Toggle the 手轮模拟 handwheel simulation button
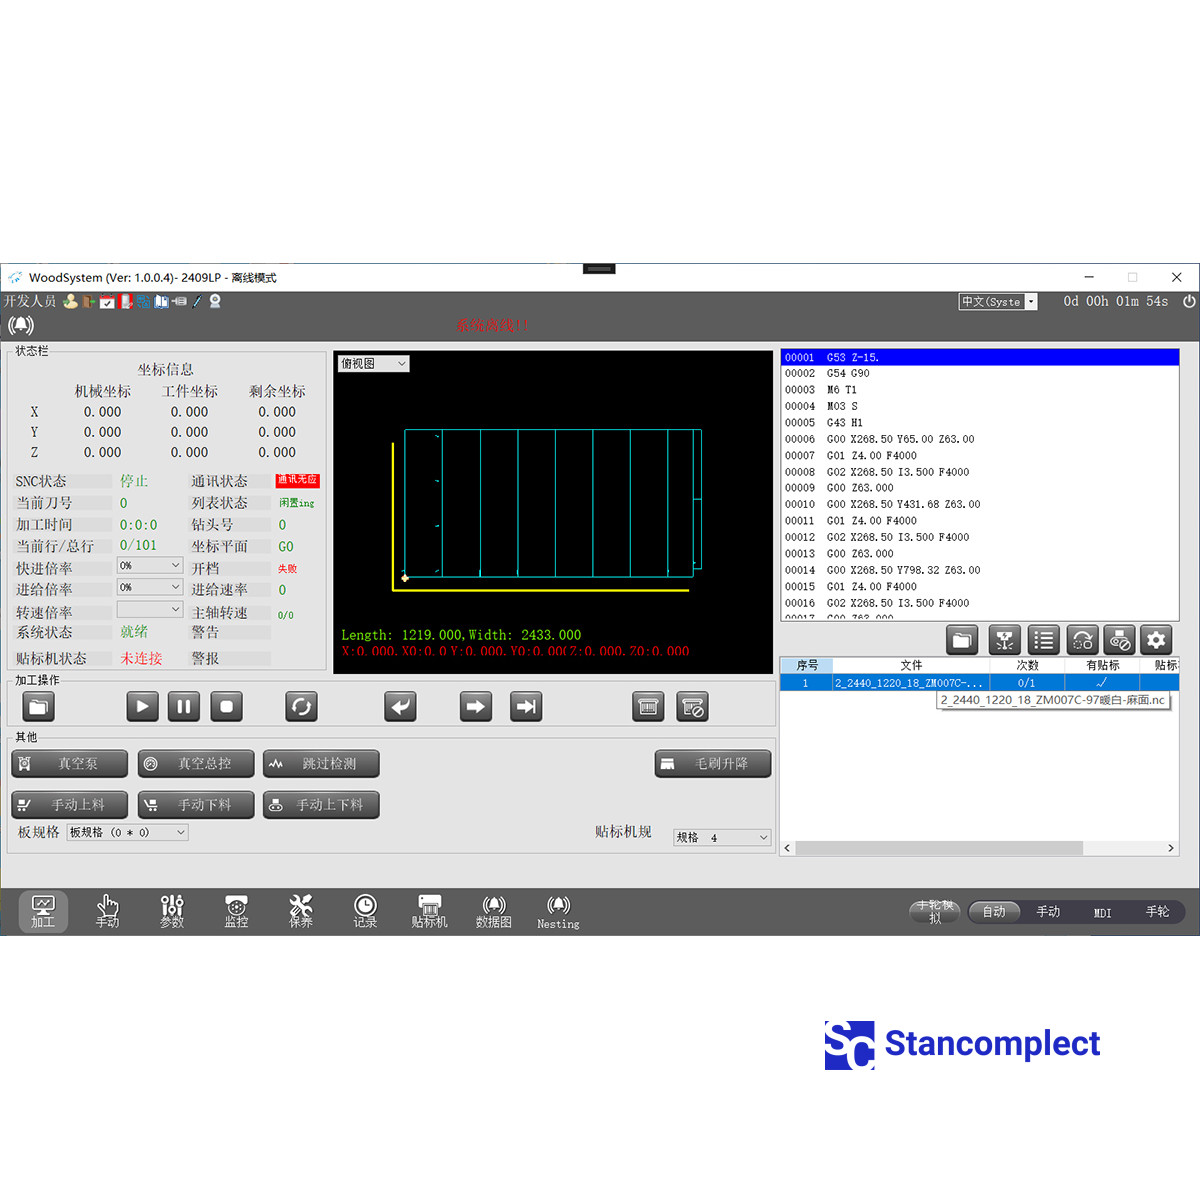The height and width of the screenshot is (1200, 1200). click(935, 911)
